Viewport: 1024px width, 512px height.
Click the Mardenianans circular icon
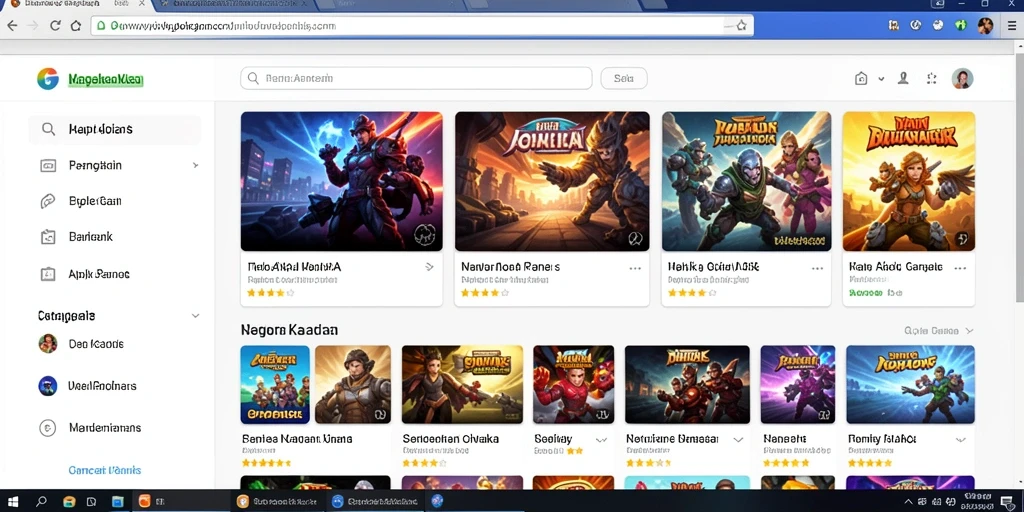(47, 428)
